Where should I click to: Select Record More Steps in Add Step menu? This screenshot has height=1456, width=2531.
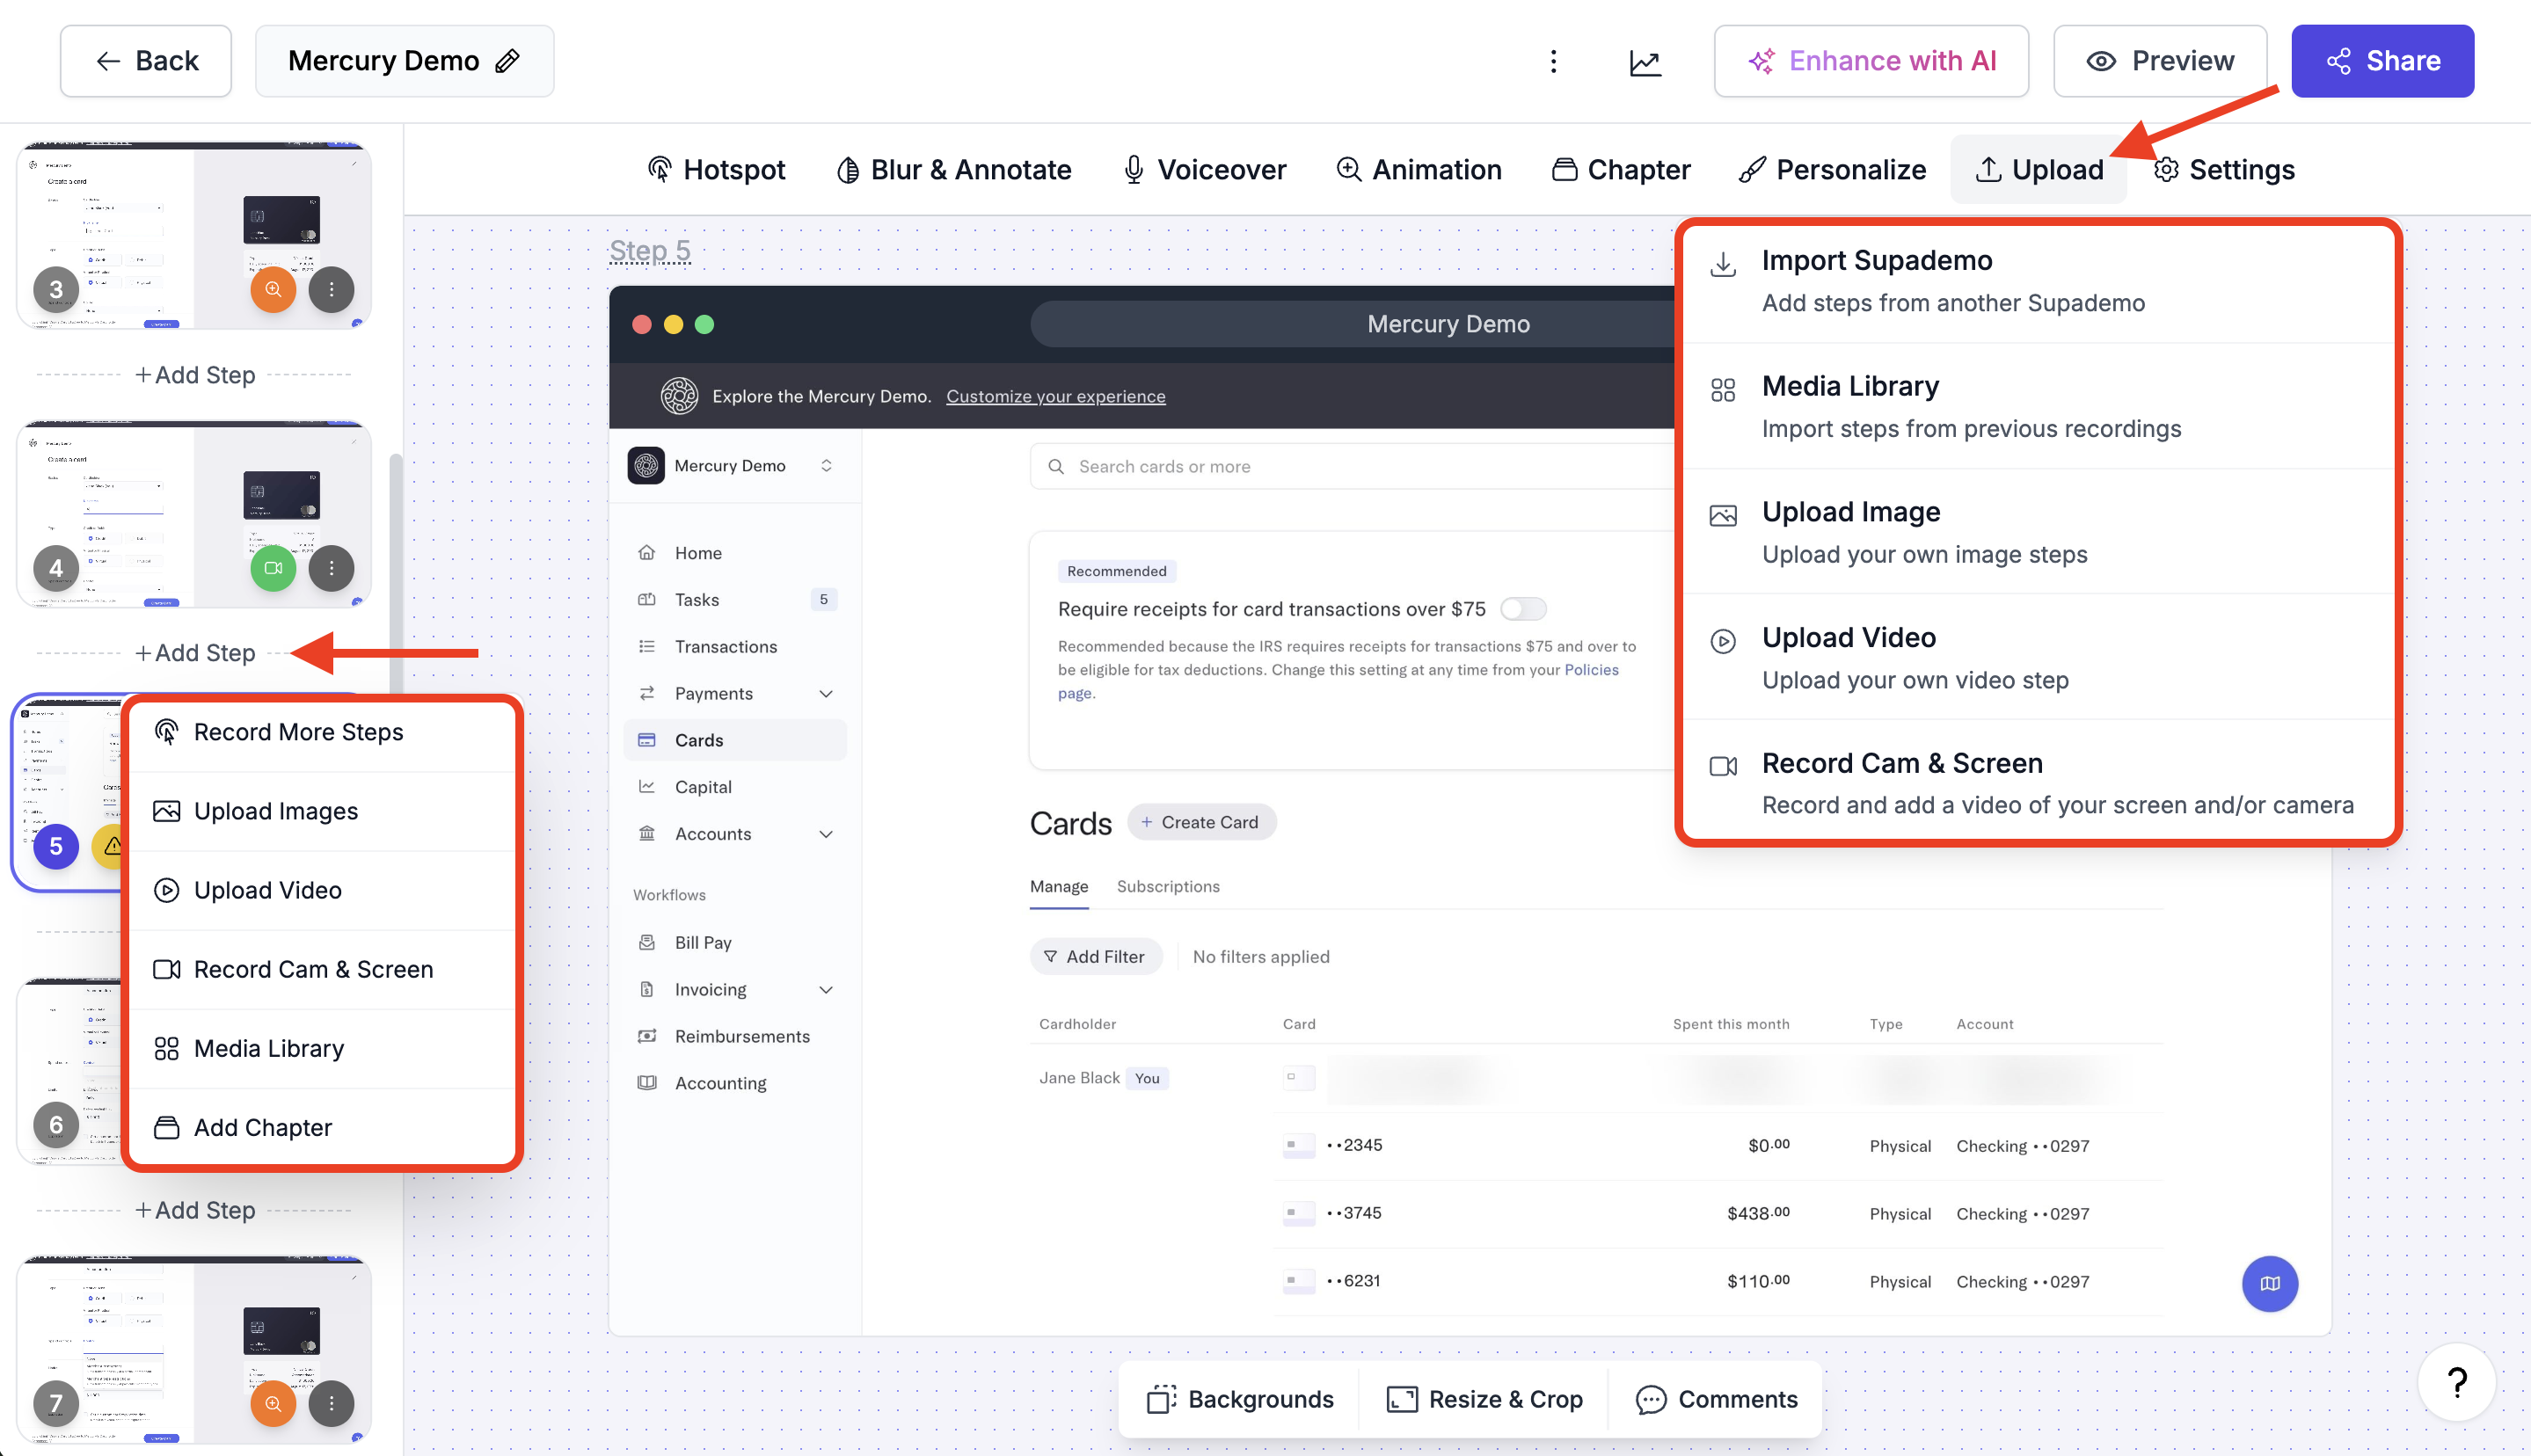pyautogui.click(x=298, y=732)
